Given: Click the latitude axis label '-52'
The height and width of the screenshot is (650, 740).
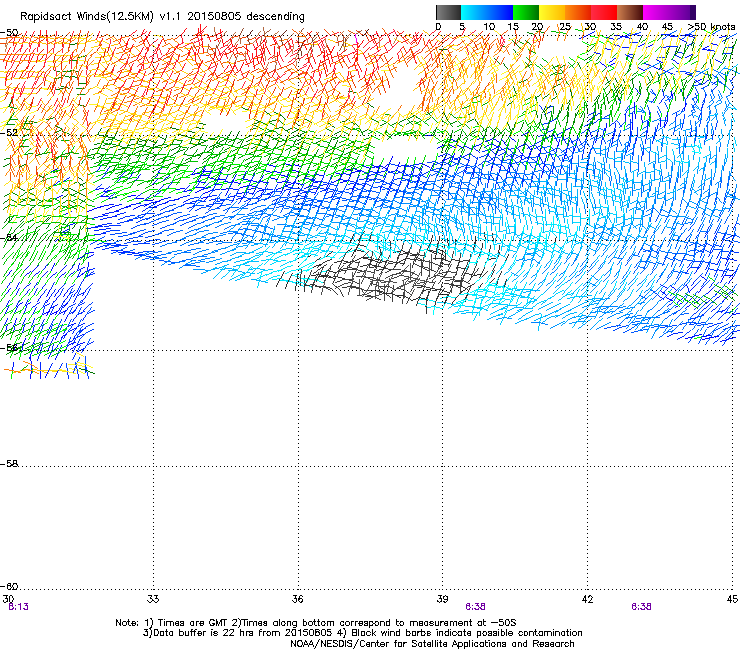Looking at the screenshot, I should (9, 133).
